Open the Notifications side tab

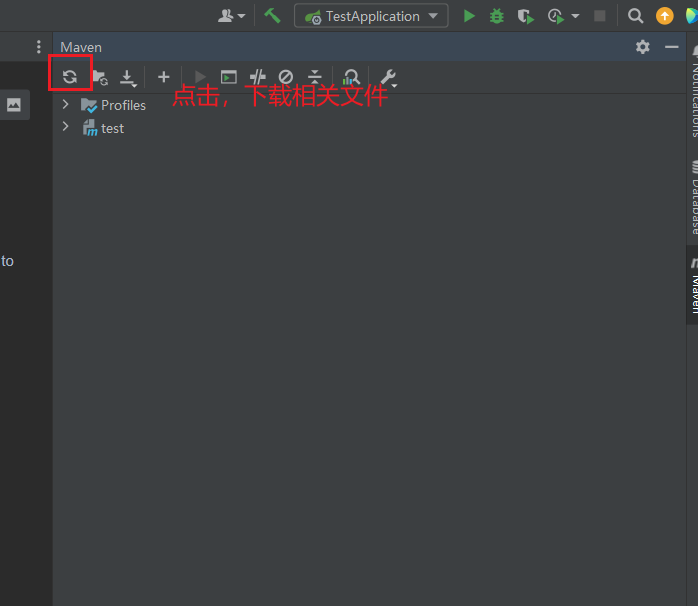point(694,91)
